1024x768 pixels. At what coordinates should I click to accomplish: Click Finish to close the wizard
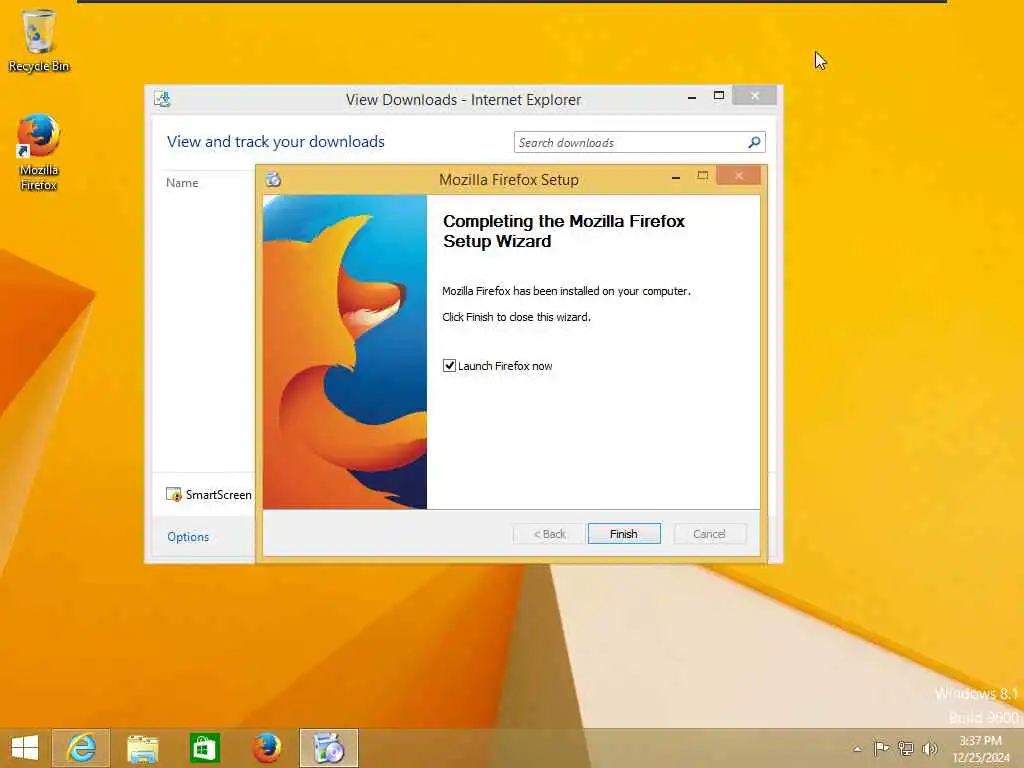(624, 534)
